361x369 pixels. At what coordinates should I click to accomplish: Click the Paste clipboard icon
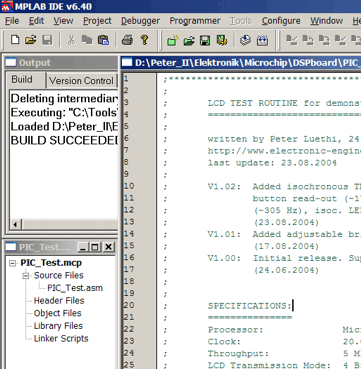pyautogui.click(x=103, y=40)
